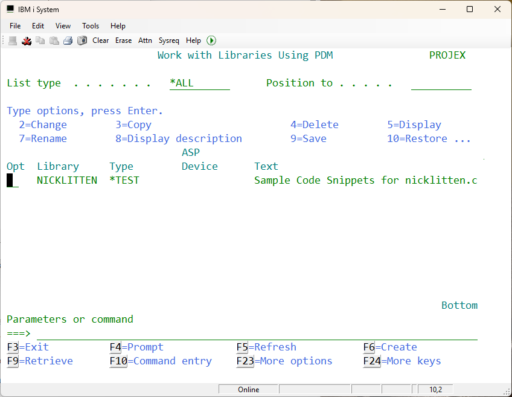This screenshot has height=397, width=512.
Task: Click the 2=Change option text
Action: tap(43, 125)
